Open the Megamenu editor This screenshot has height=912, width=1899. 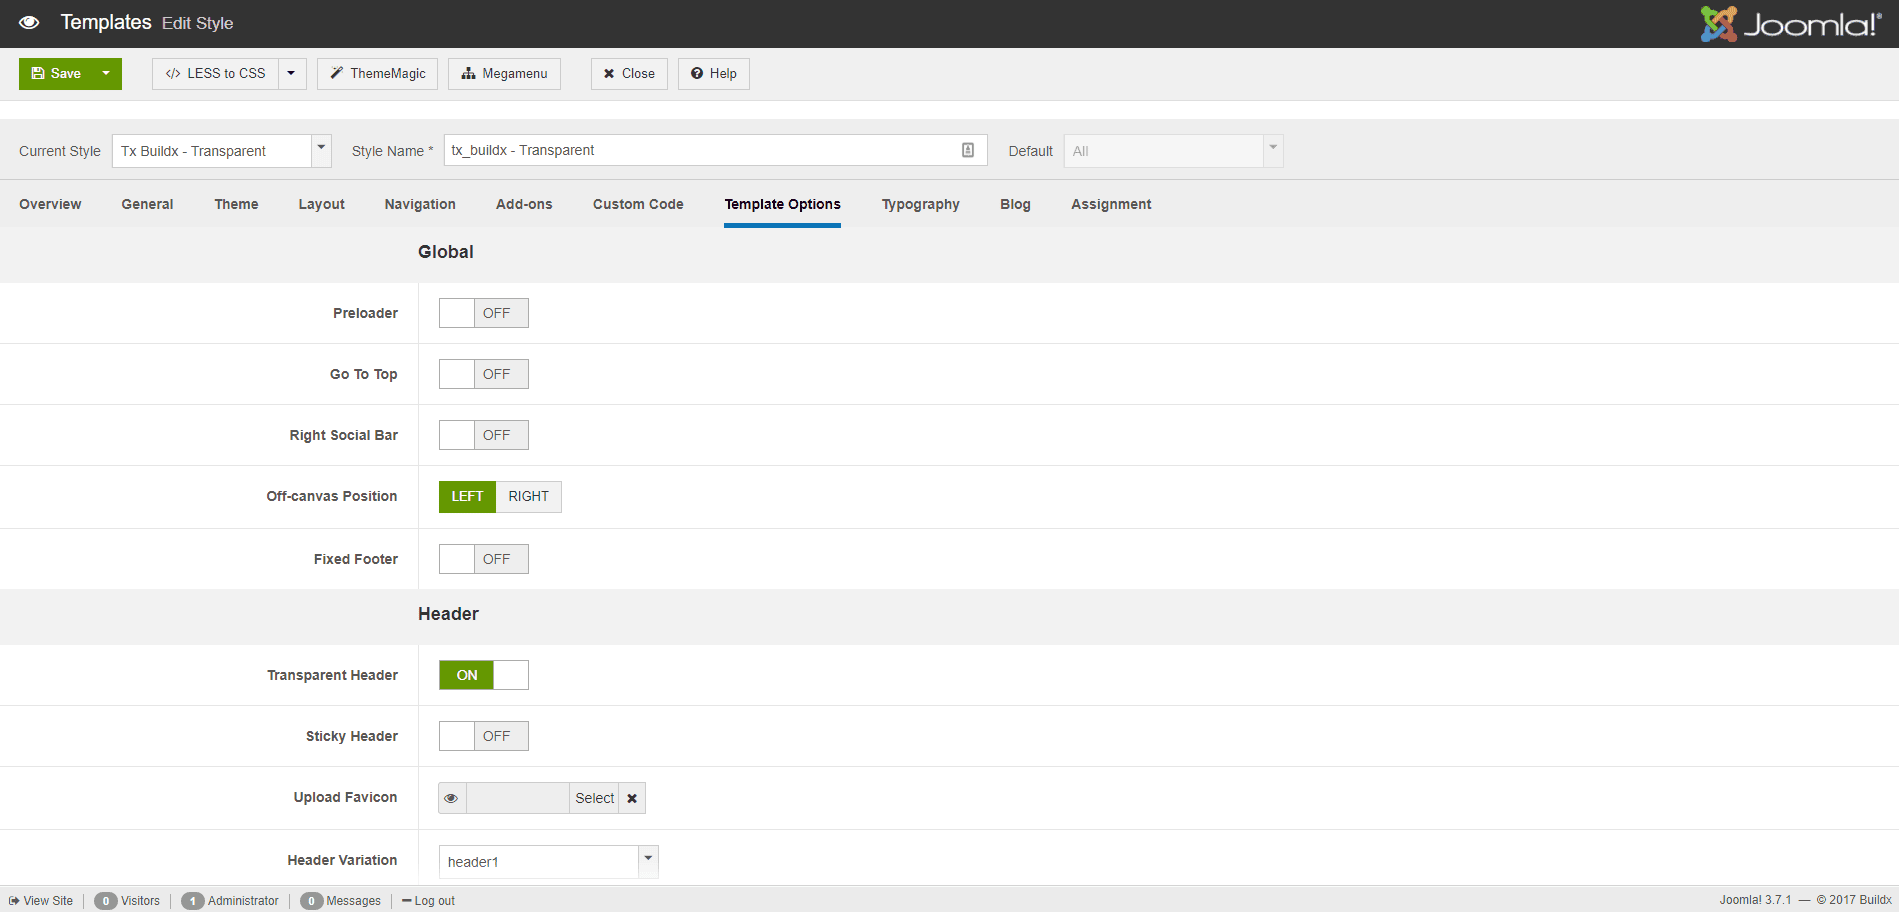pos(504,74)
